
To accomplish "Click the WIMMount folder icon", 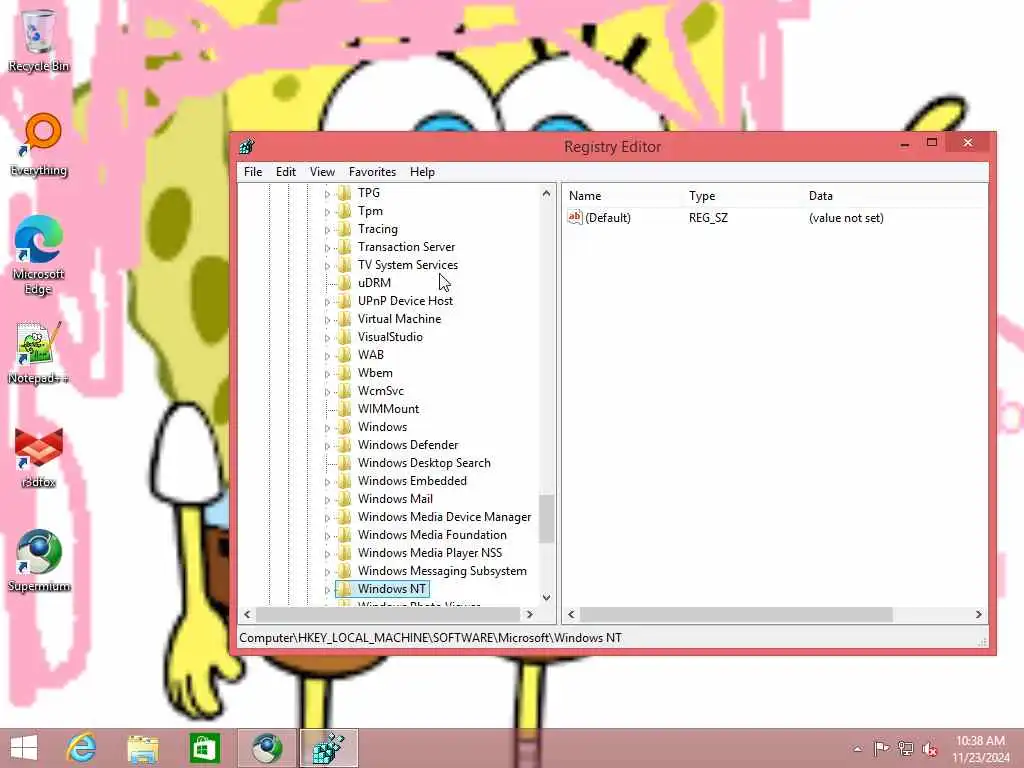I will [344, 409].
